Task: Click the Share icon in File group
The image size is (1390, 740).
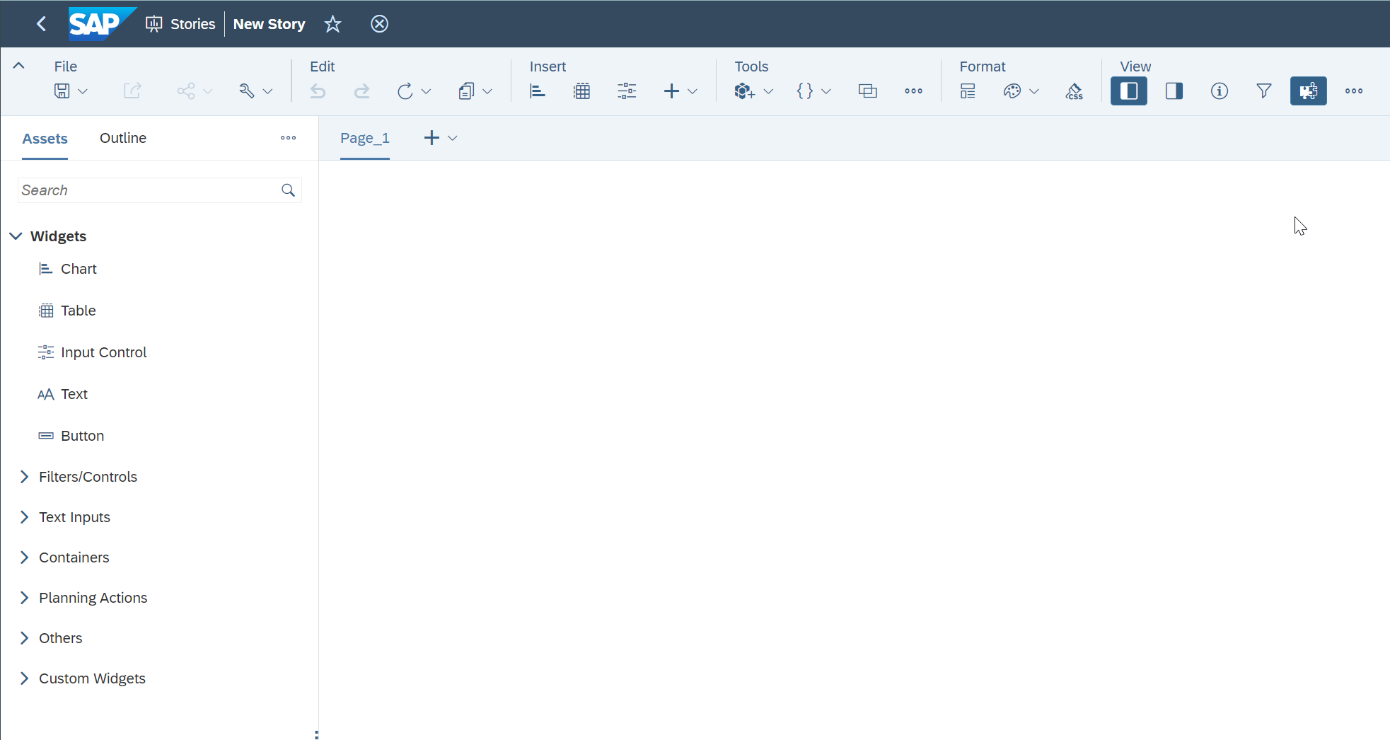Action: [x=186, y=91]
